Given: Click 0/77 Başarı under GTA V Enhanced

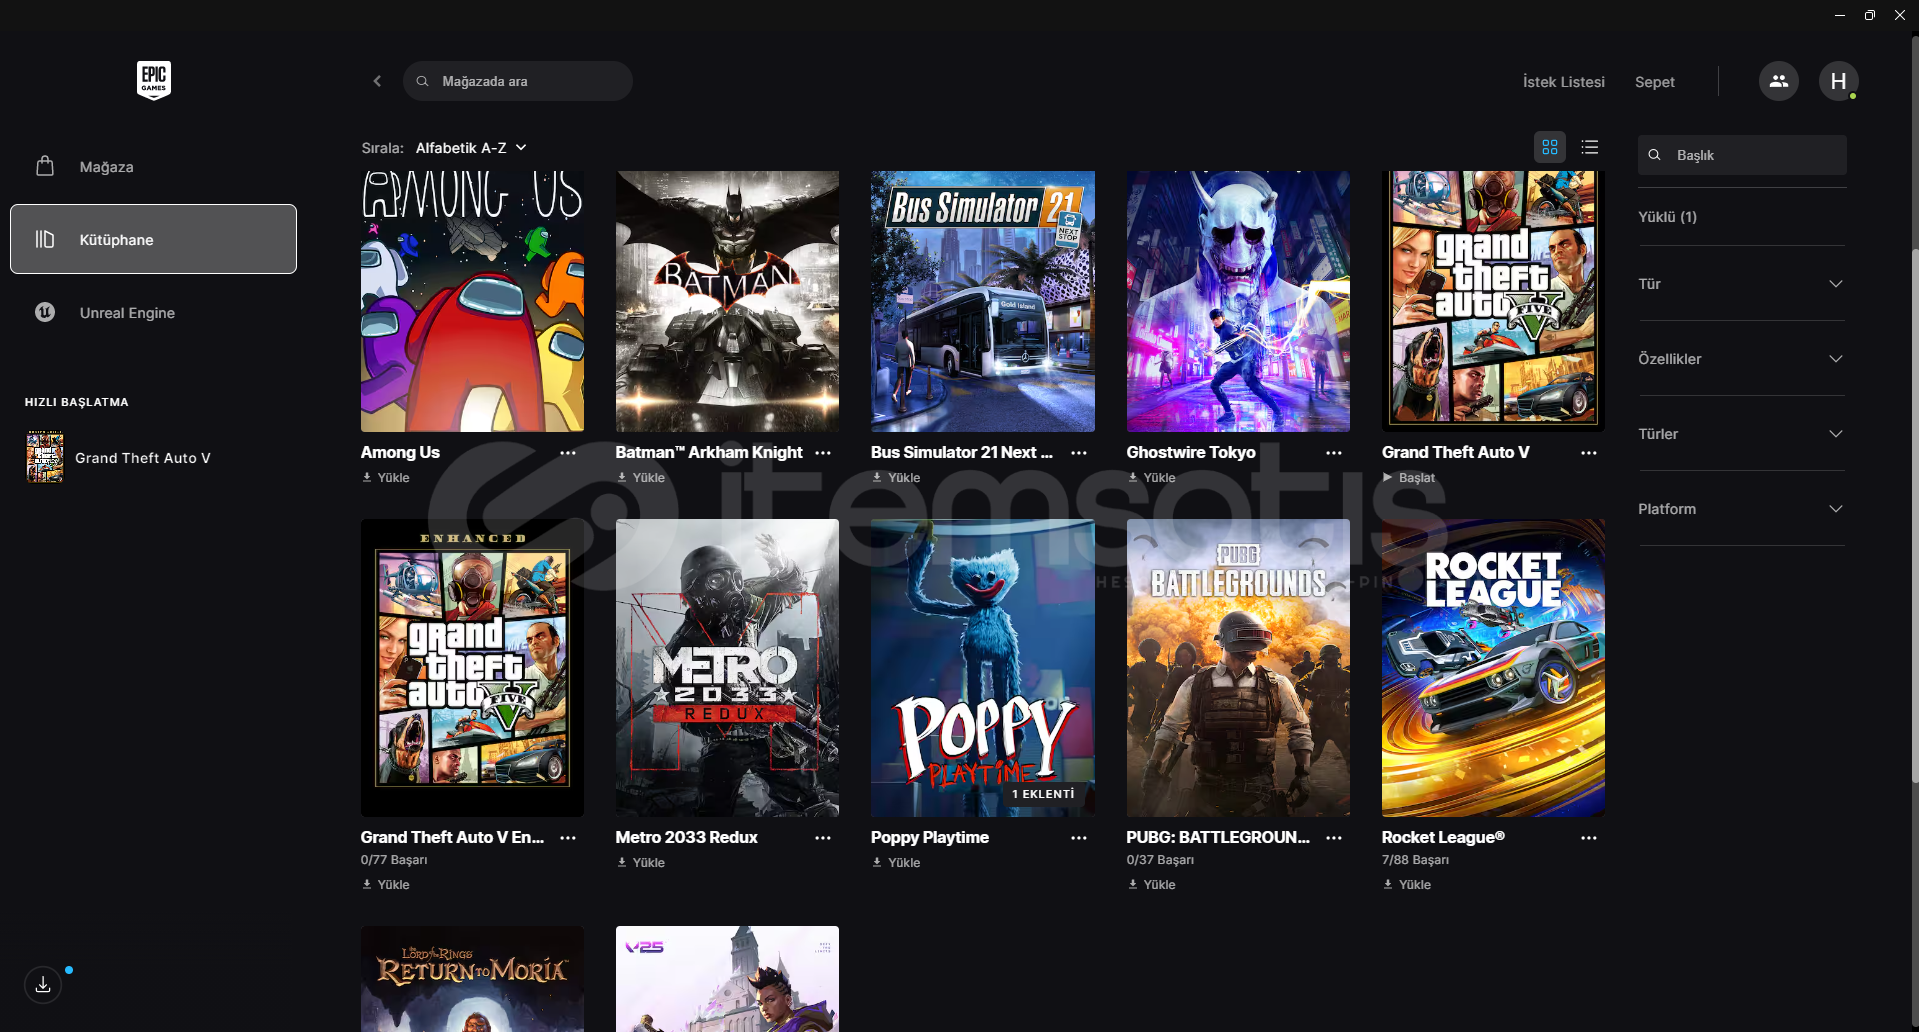Looking at the screenshot, I should coord(394,860).
